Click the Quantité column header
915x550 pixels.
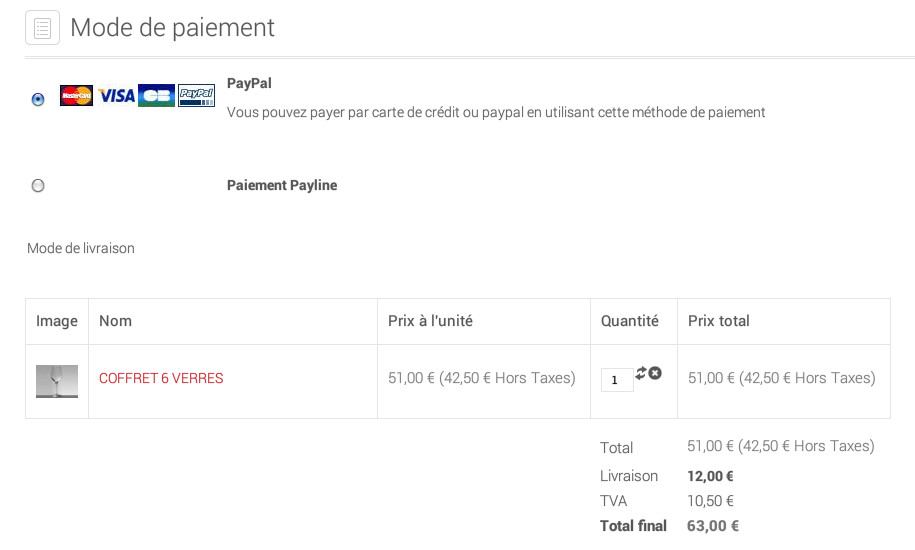pos(630,321)
